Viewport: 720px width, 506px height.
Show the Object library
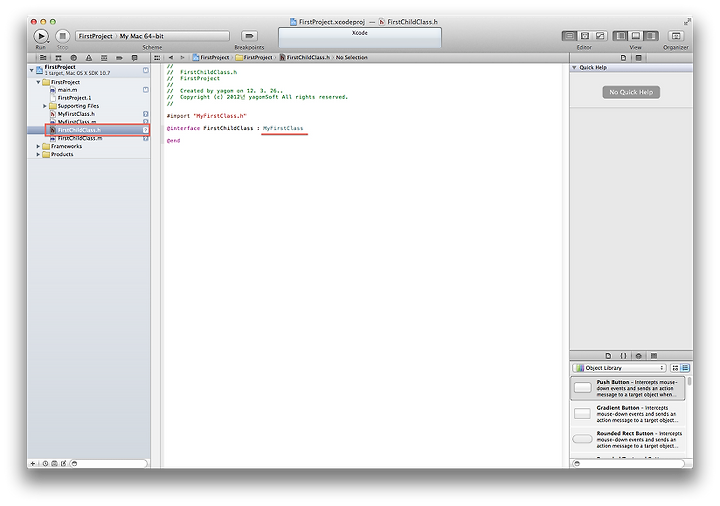[x=639, y=356]
